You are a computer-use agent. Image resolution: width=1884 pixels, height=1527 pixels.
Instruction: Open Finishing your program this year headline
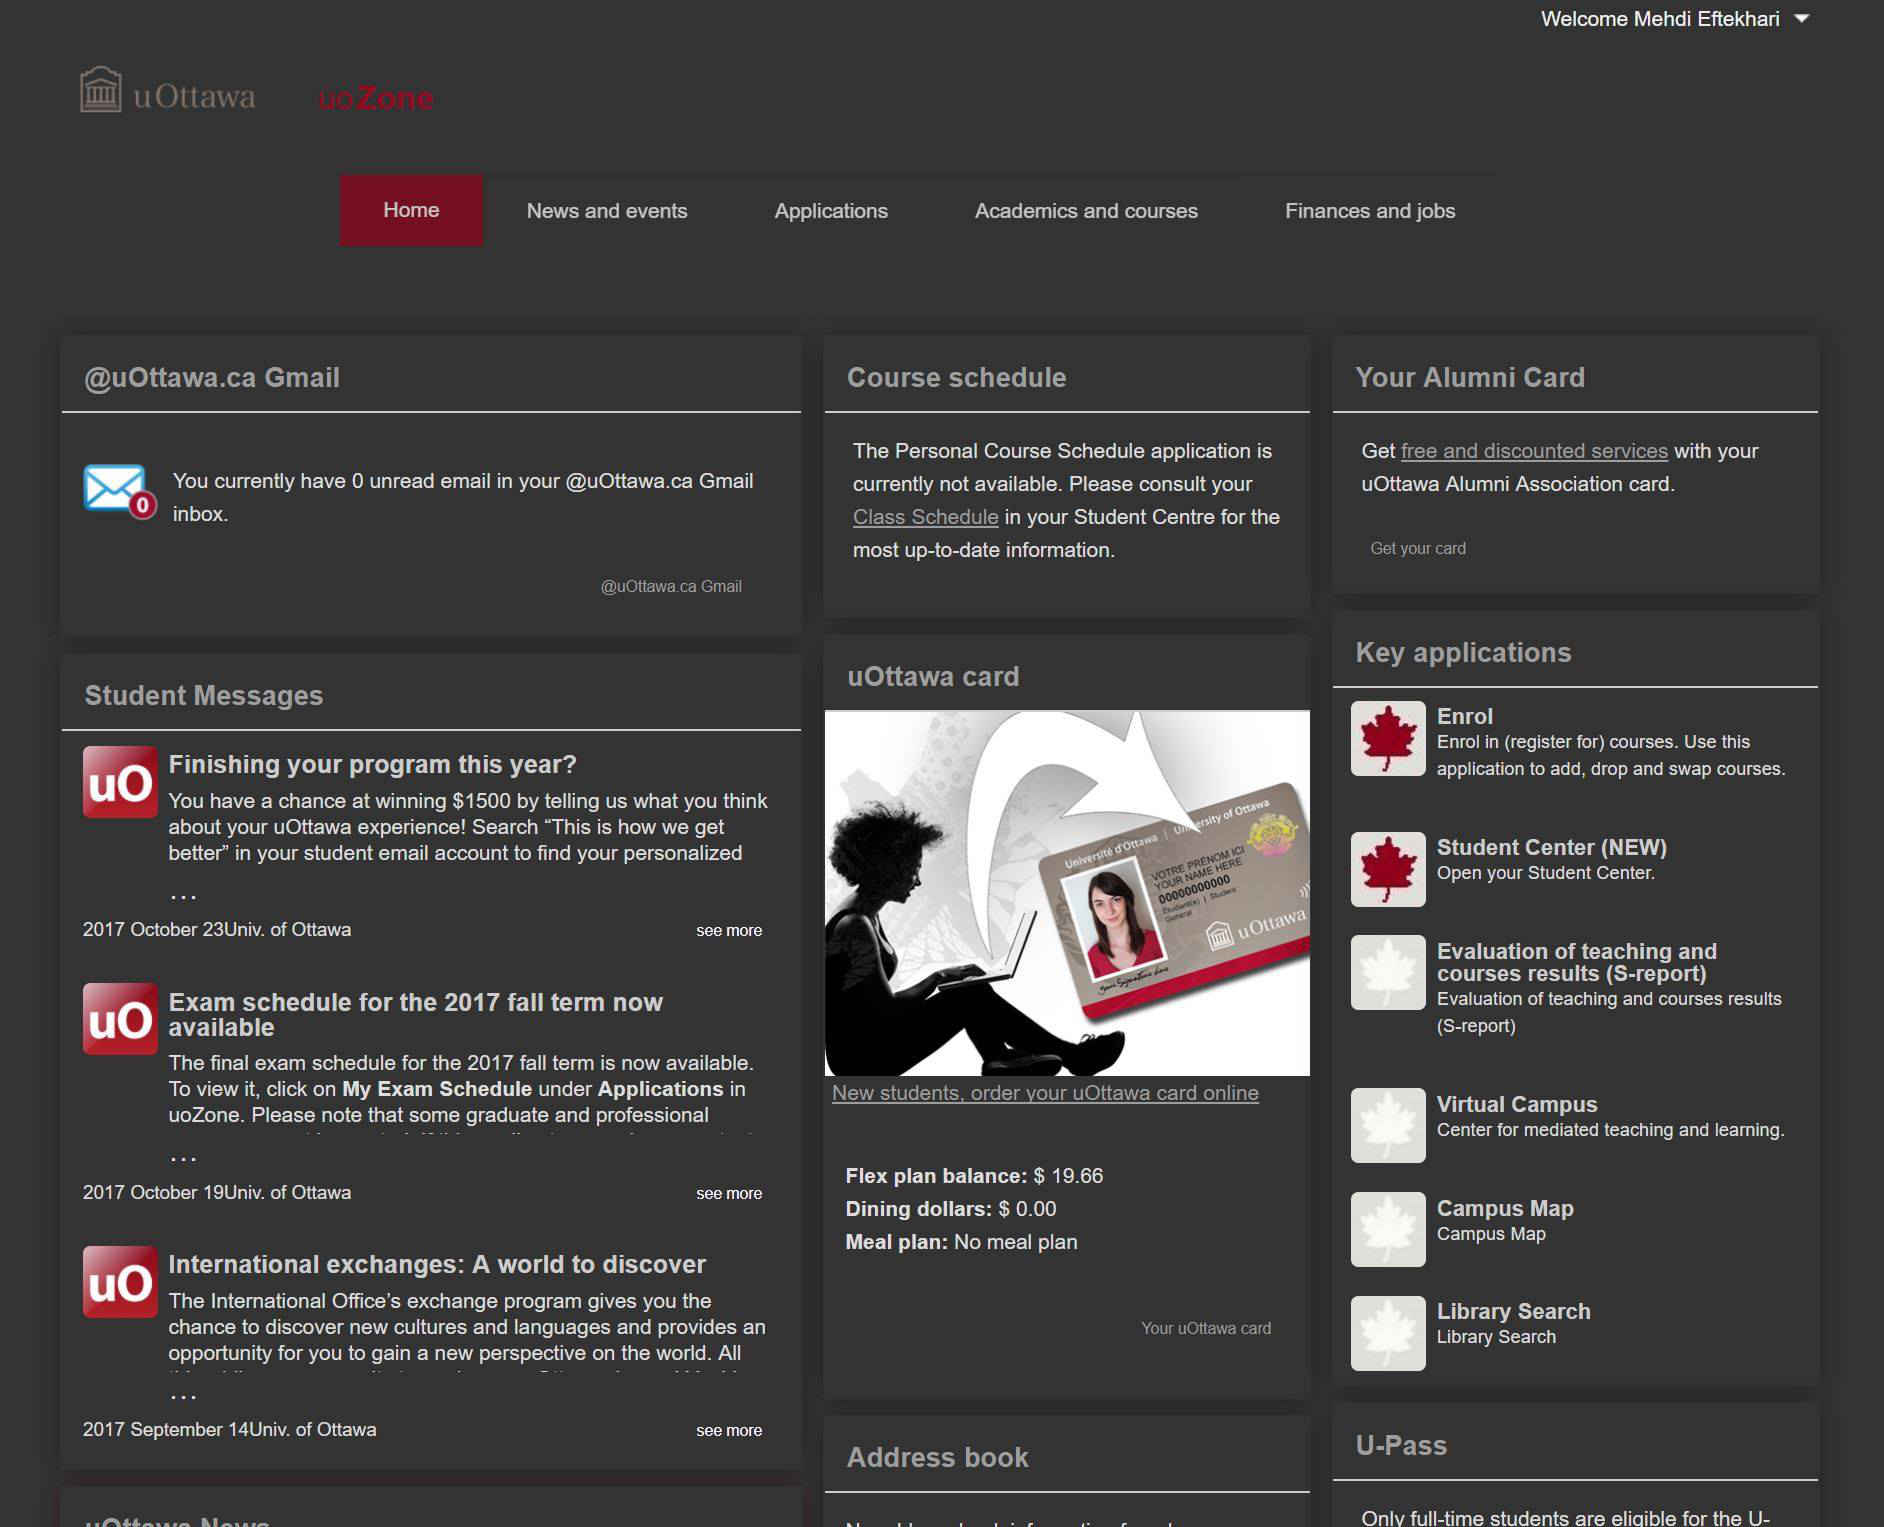pyautogui.click(x=372, y=765)
